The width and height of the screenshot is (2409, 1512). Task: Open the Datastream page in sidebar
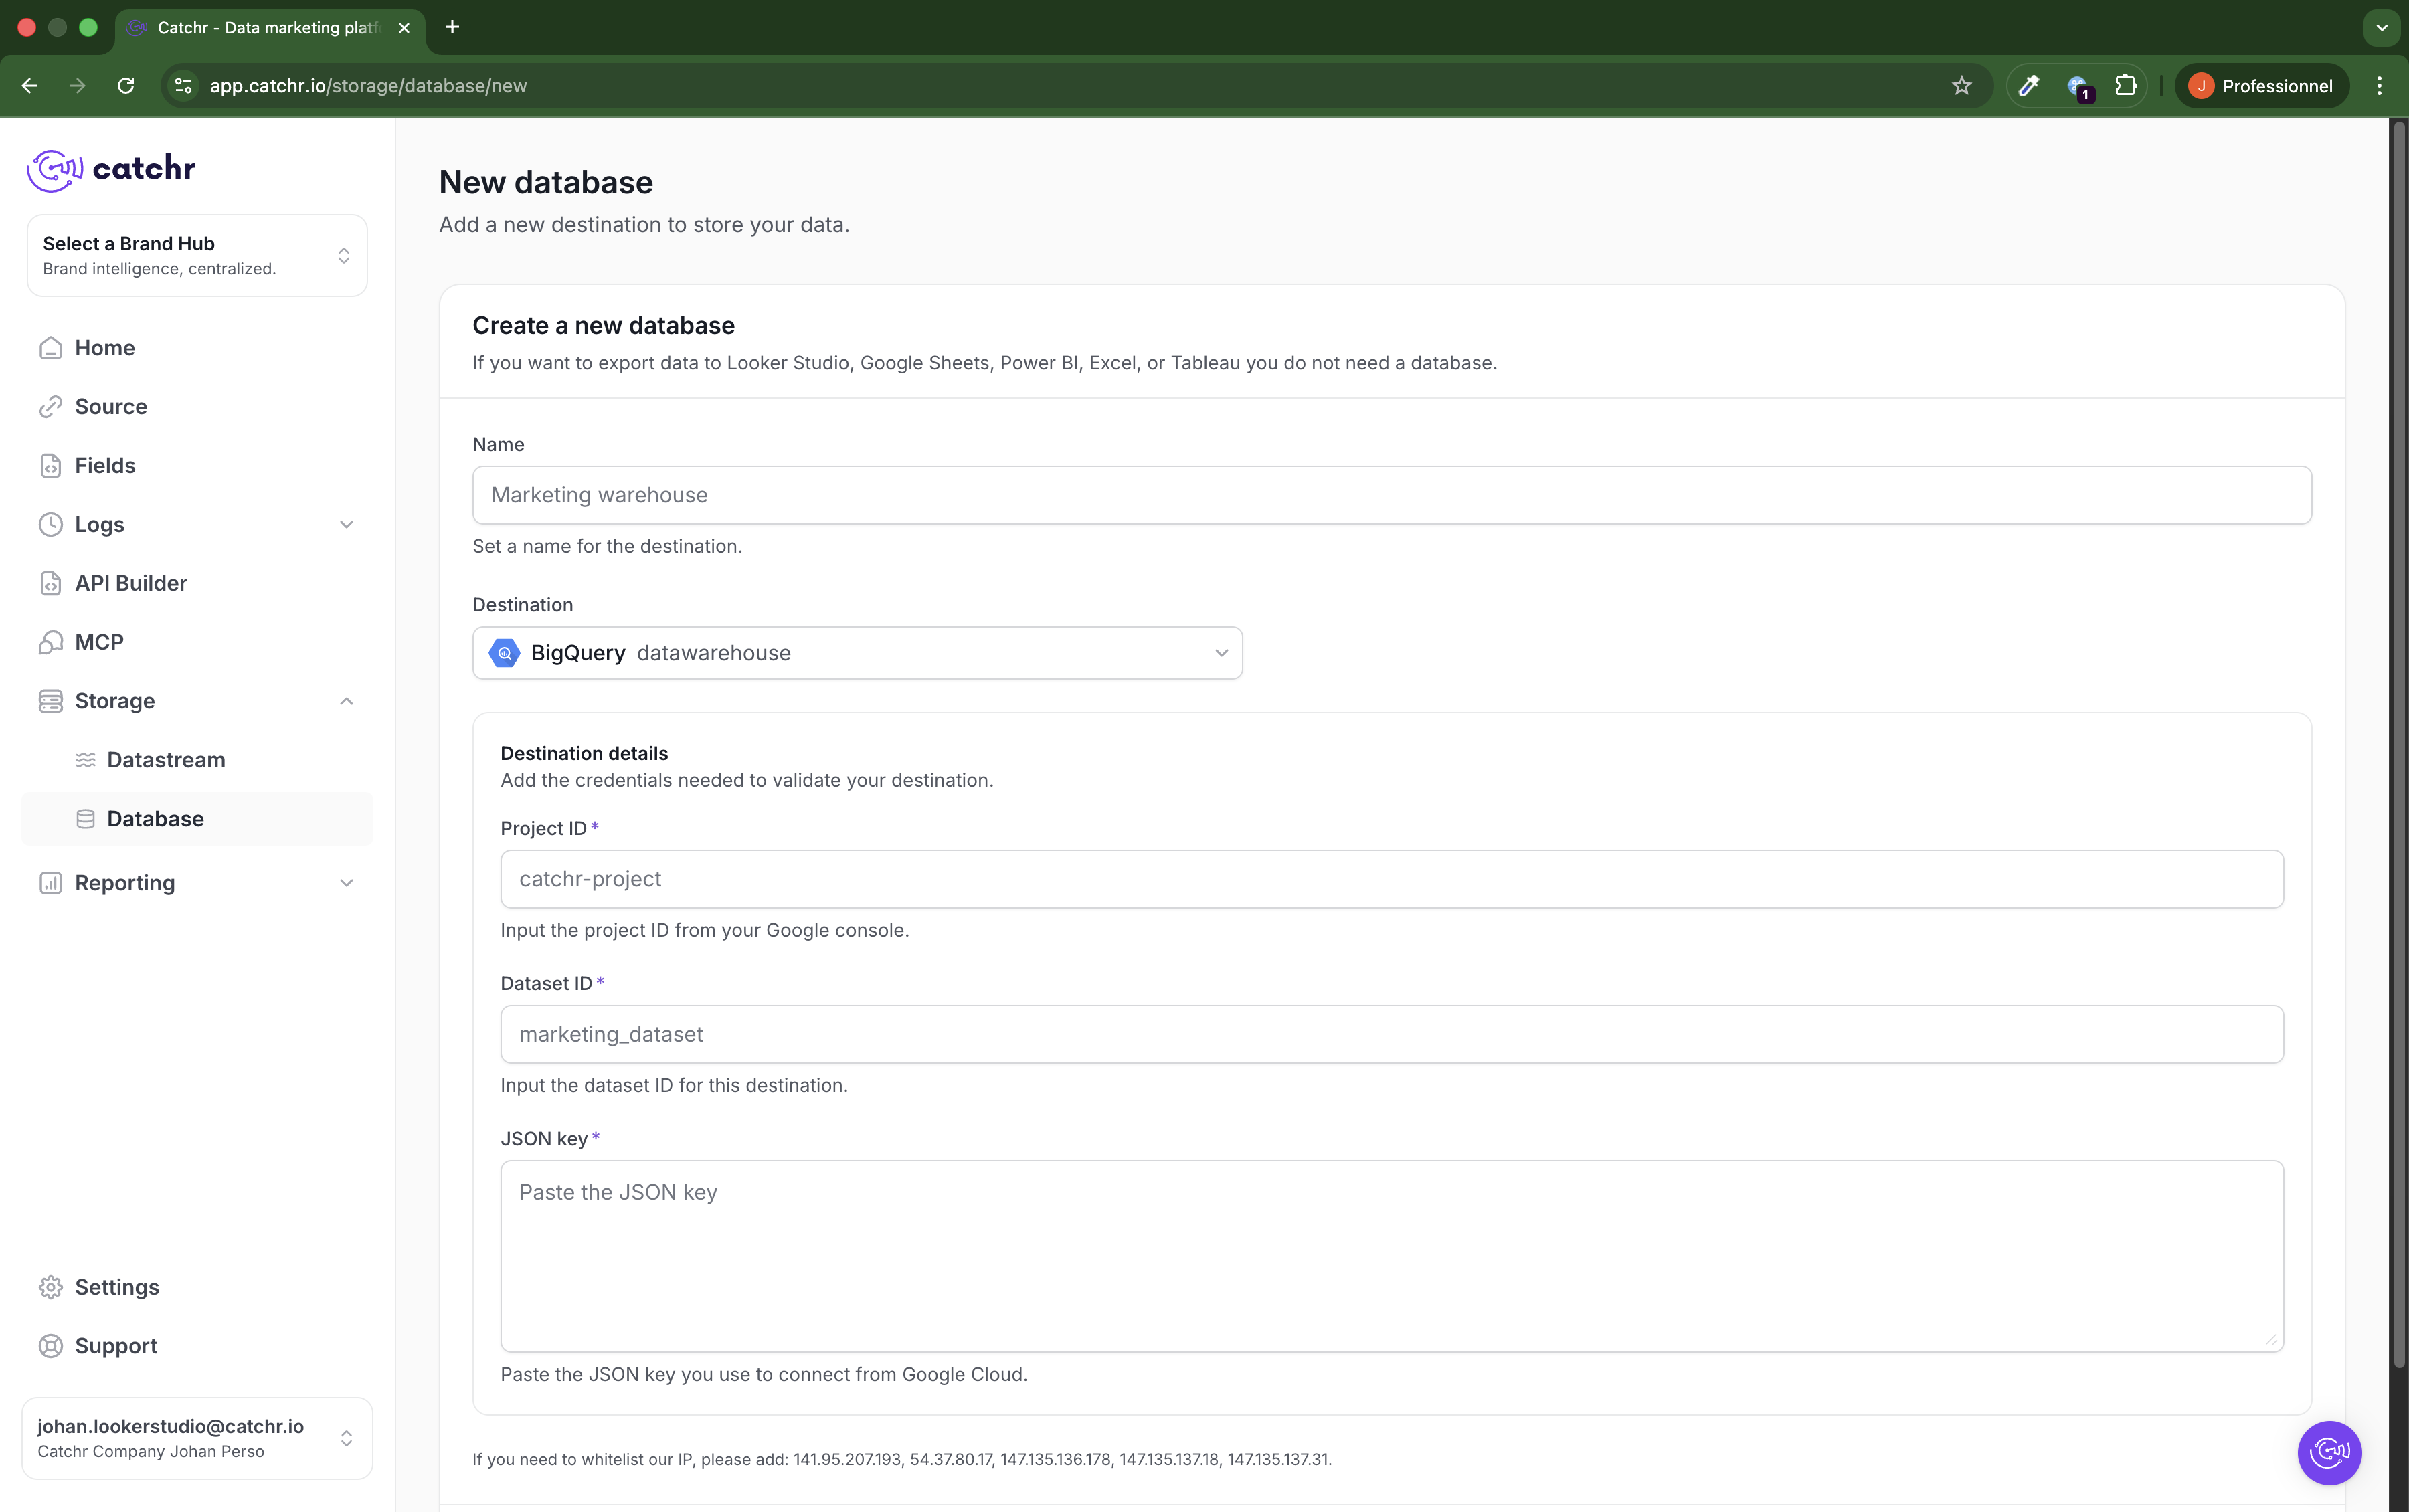coord(166,760)
